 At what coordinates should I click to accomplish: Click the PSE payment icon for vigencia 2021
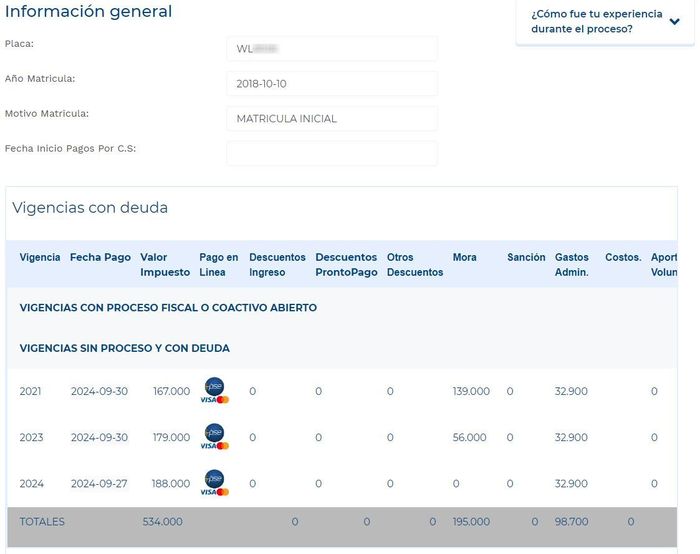click(x=214, y=391)
